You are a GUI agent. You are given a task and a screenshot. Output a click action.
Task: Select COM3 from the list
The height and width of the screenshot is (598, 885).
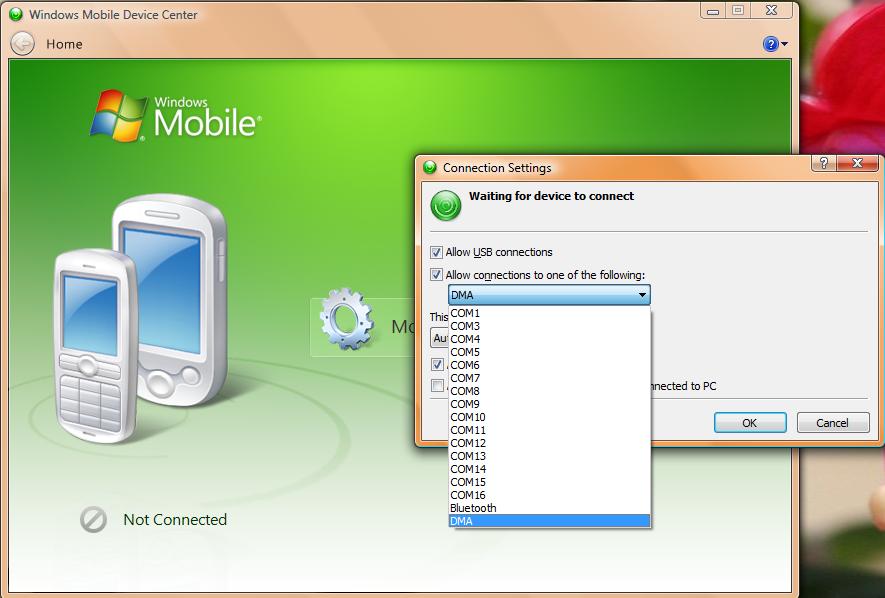coord(550,326)
